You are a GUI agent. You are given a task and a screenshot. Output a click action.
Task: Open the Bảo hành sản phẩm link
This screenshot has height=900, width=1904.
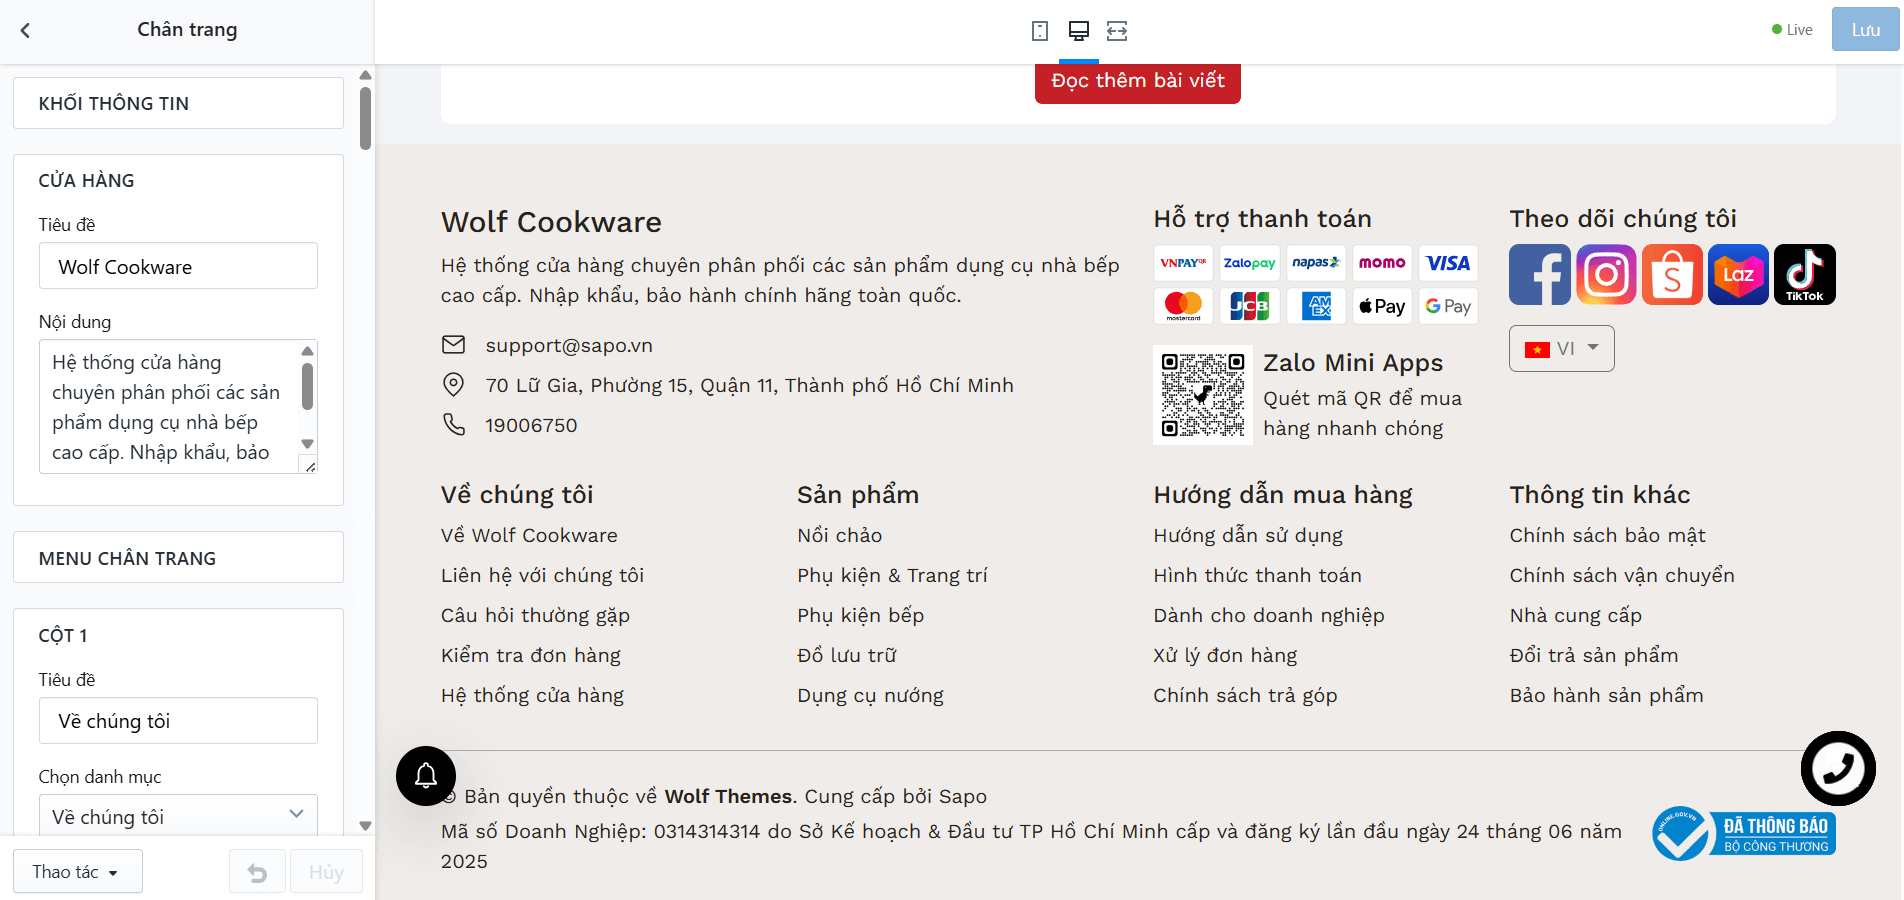[x=1606, y=695]
